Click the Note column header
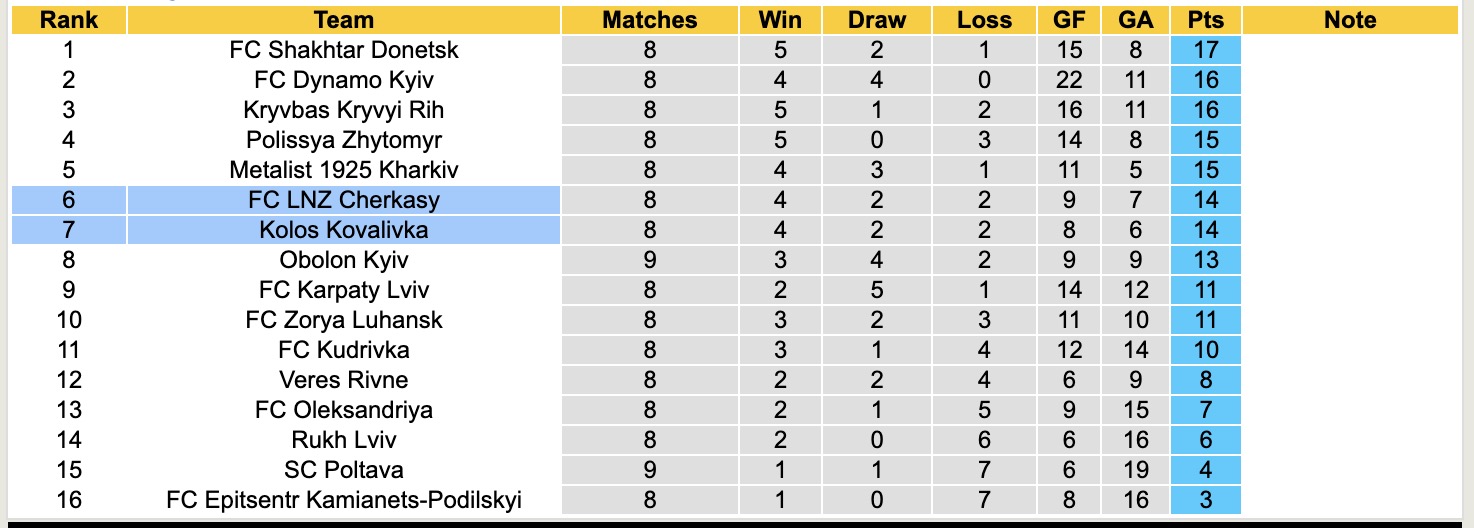Screen dimensions: 1474x528 [x=1349, y=20]
